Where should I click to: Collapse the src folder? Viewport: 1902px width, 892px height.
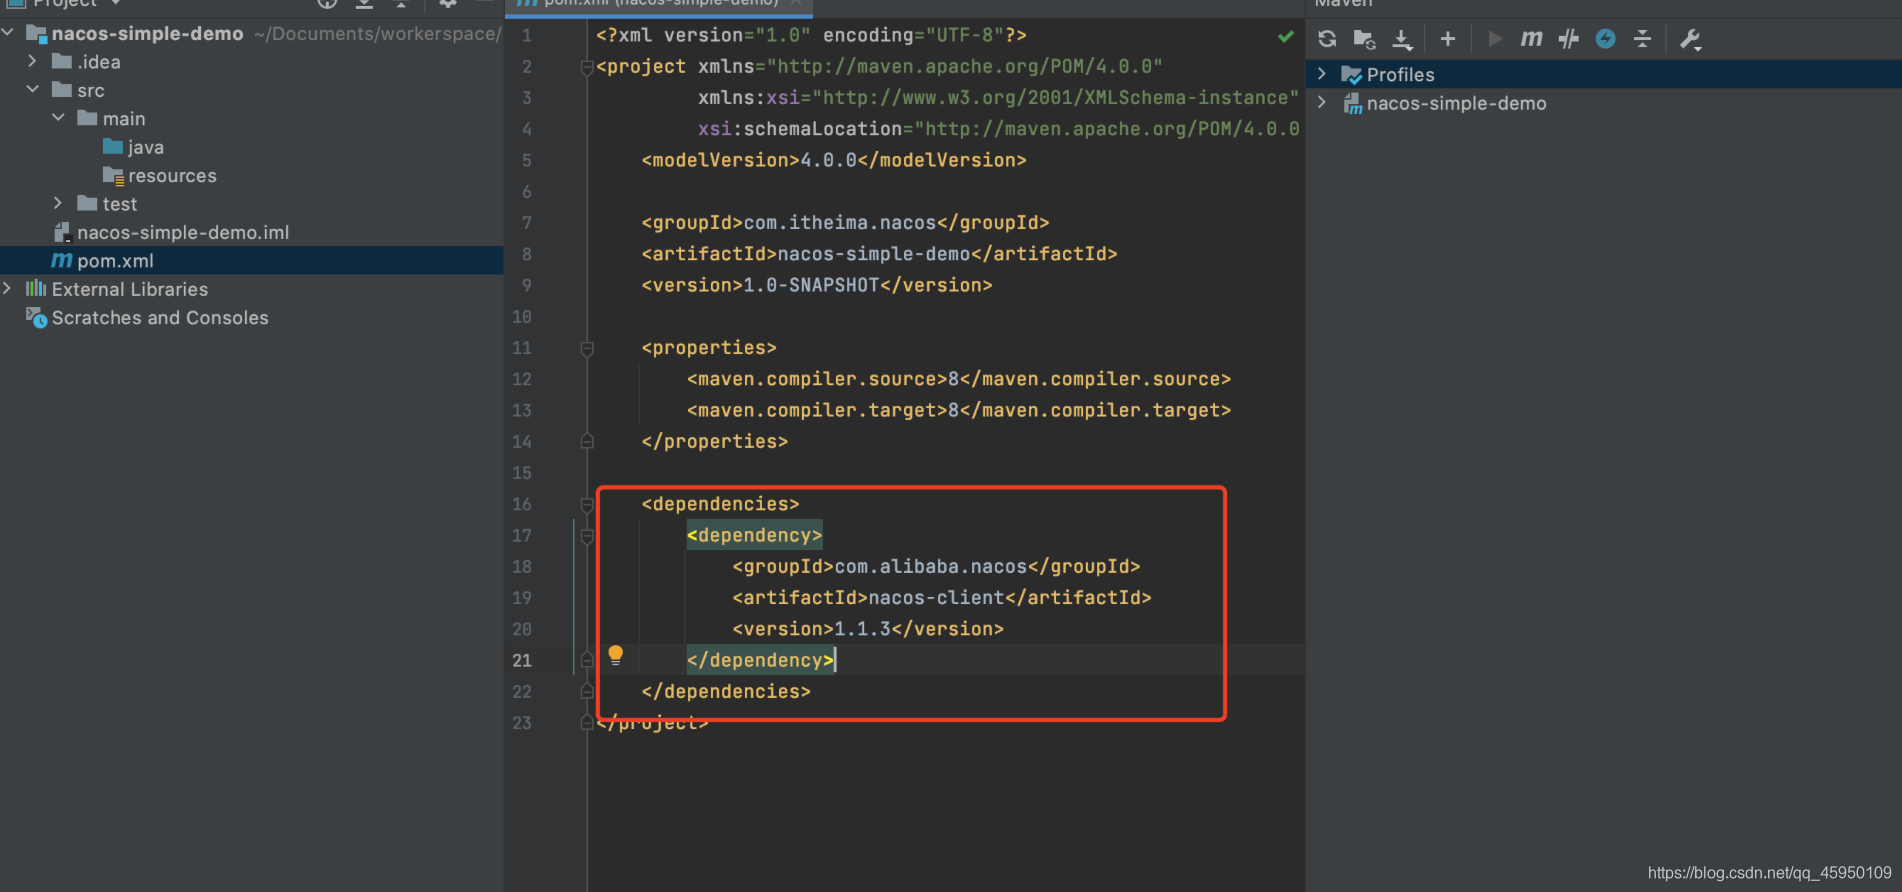(32, 89)
